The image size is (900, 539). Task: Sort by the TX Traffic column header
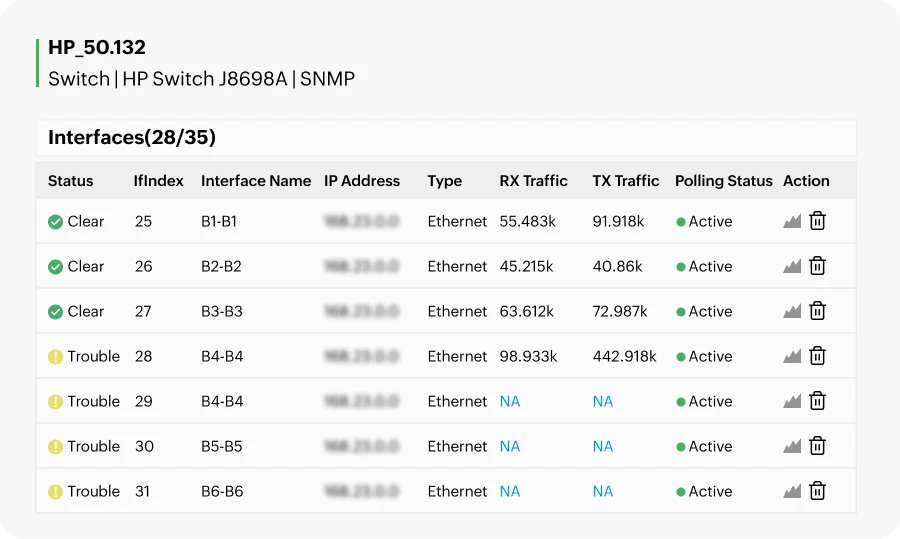pyautogui.click(x=626, y=181)
